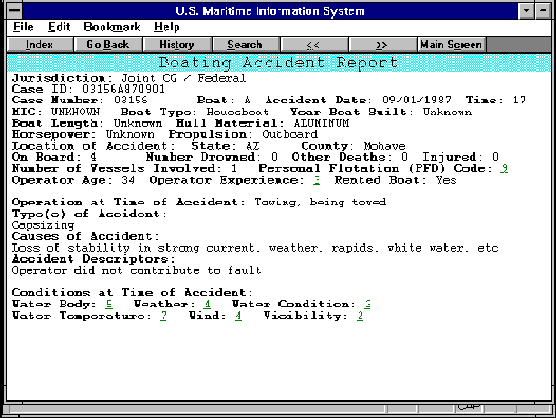Click the Boating Accident Report heading
Viewport: 556px width, 418px height.
[278, 63]
